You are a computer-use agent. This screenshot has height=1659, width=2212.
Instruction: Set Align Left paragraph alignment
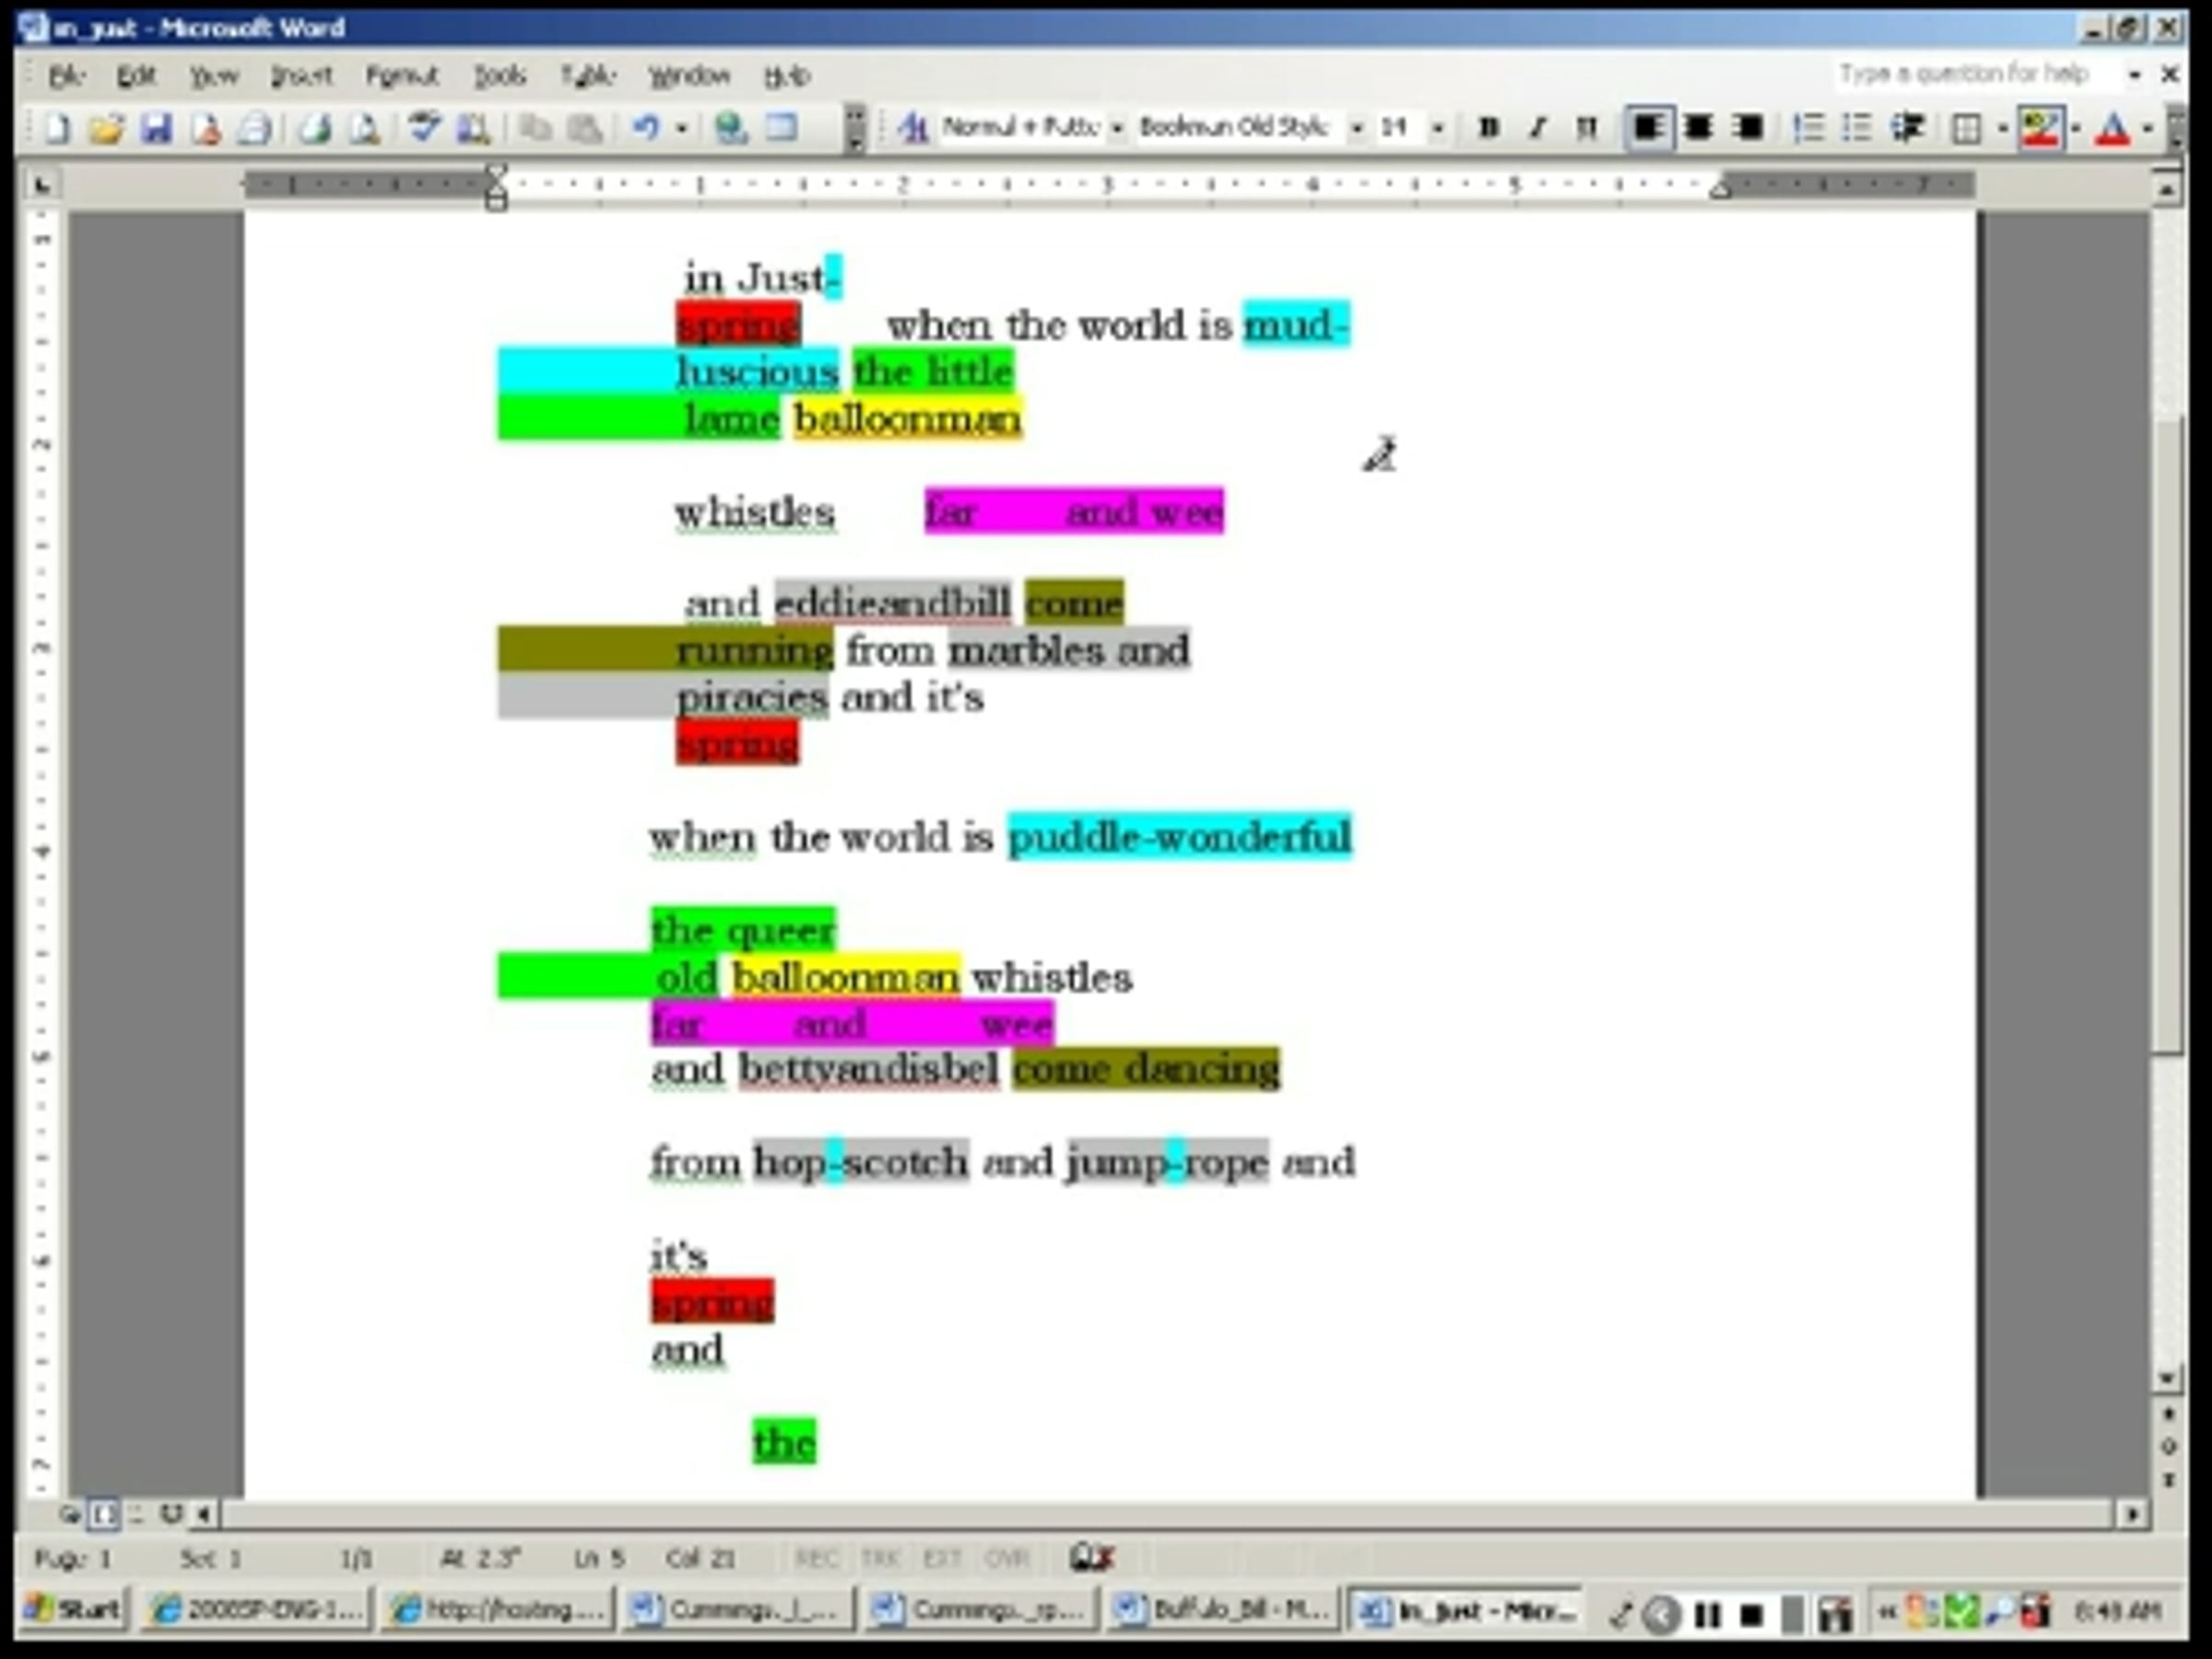click(x=1648, y=128)
